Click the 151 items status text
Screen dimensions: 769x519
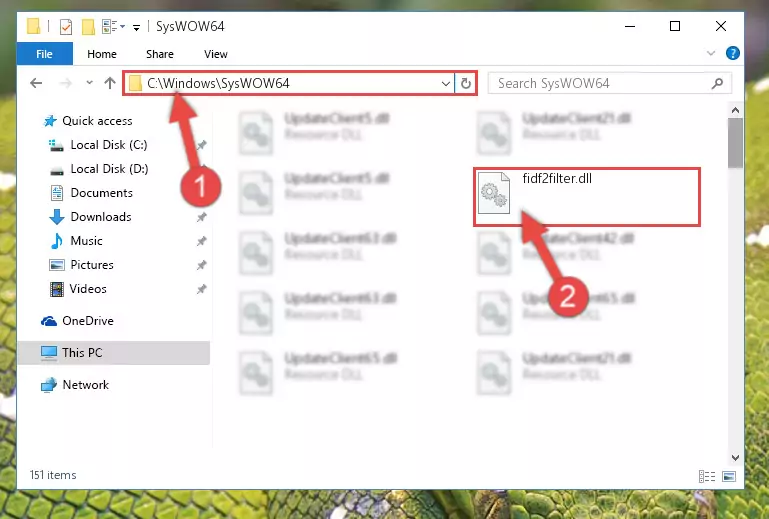(53, 475)
